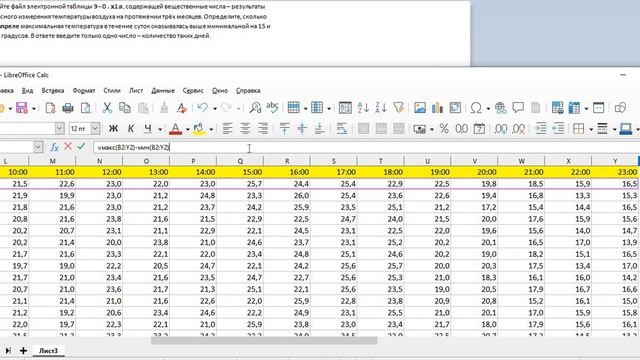Viewport: 640px width, 360px height.
Task: Increase indent
Action: [541, 129]
